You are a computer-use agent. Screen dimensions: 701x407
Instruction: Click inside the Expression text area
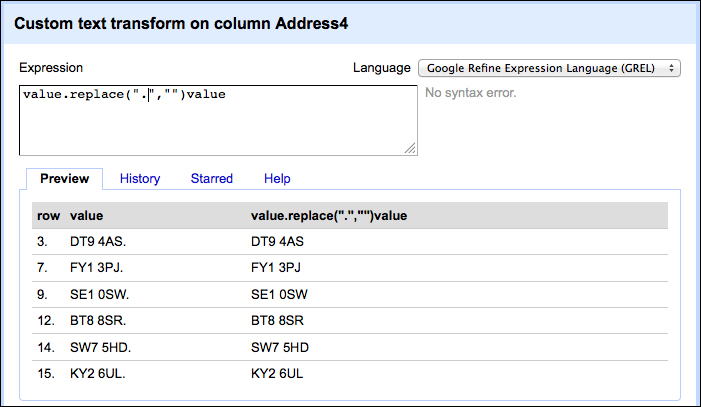(218, 120)
